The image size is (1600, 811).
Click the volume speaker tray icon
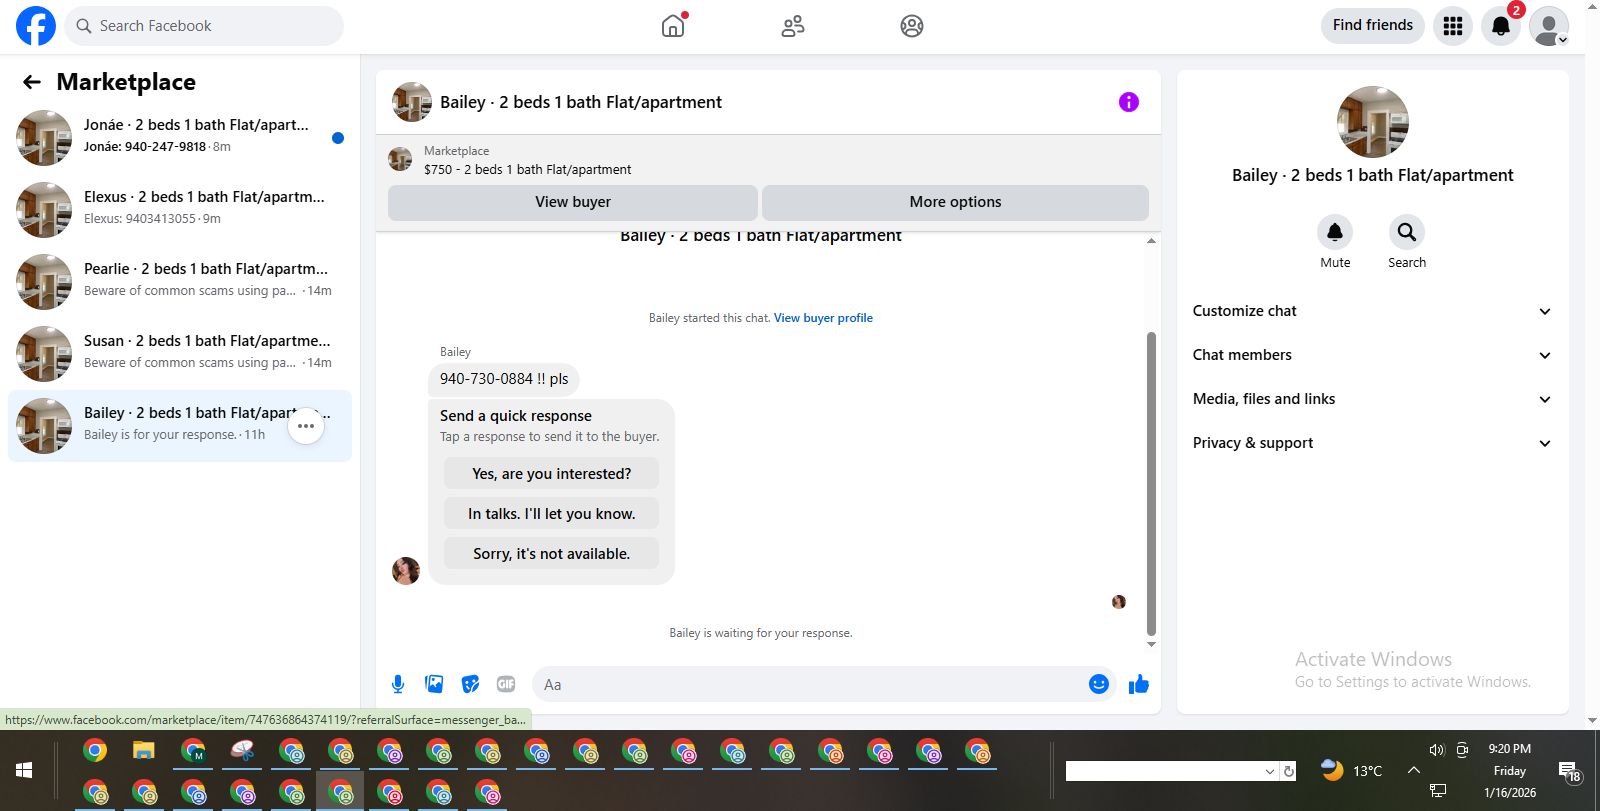tap(1437, 749)
